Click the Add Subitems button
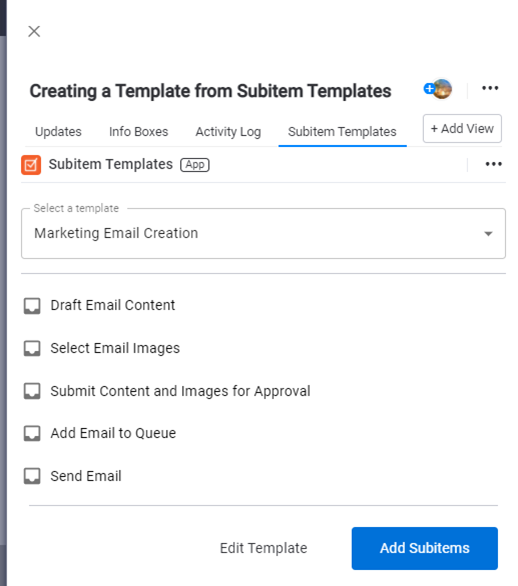518x586 pixels. point(425,548)
